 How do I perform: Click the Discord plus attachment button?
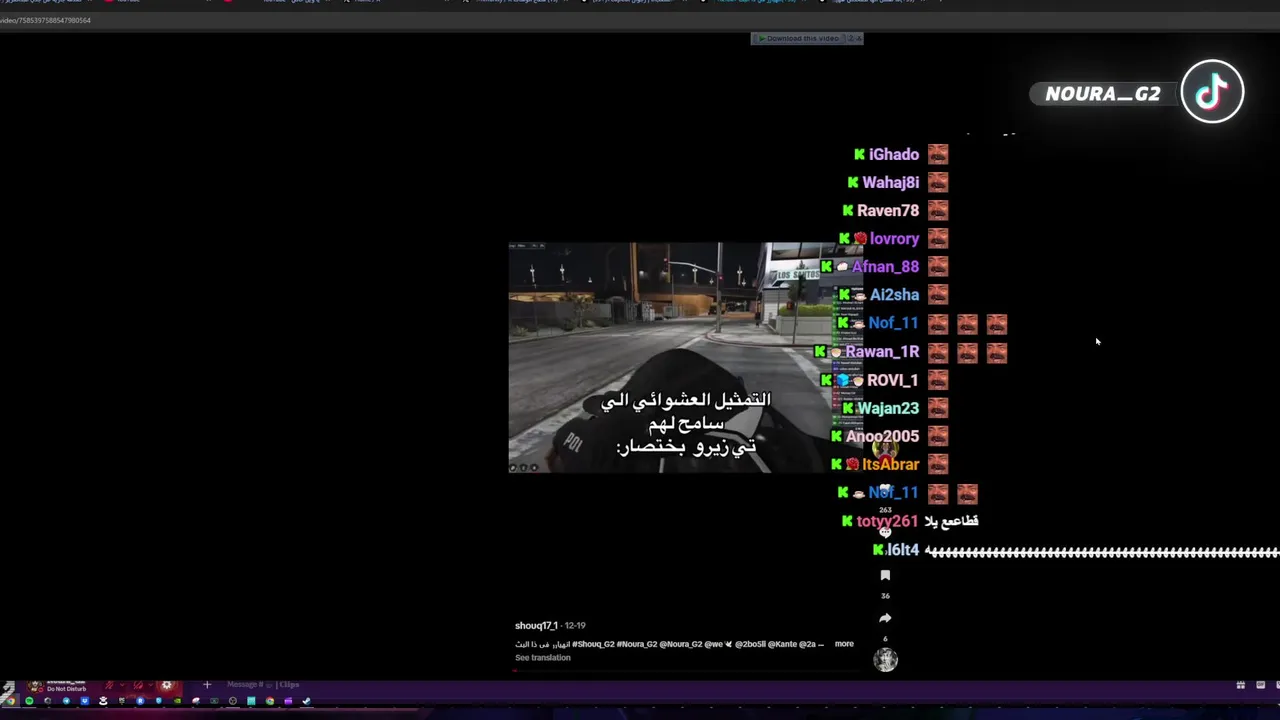(x=207, y=685)
